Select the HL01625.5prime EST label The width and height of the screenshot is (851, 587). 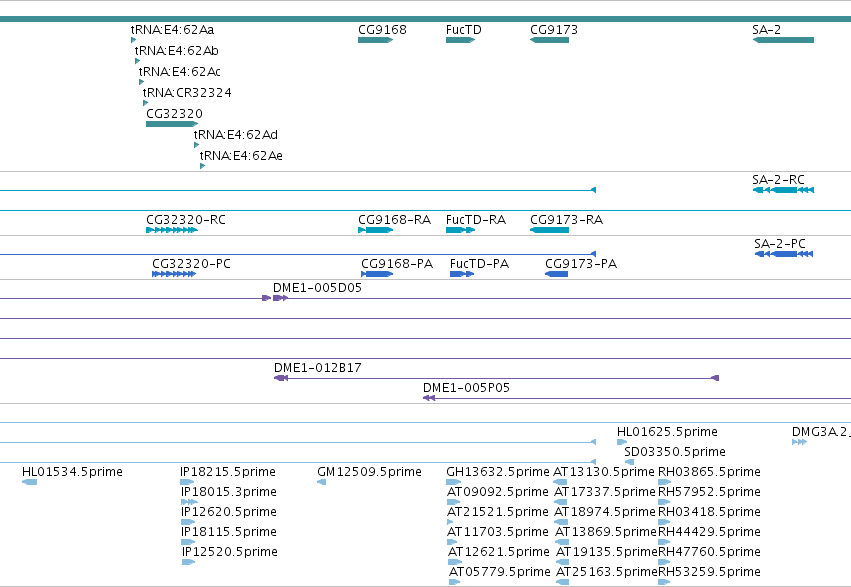pyautogui.click(x=667, y=432)
